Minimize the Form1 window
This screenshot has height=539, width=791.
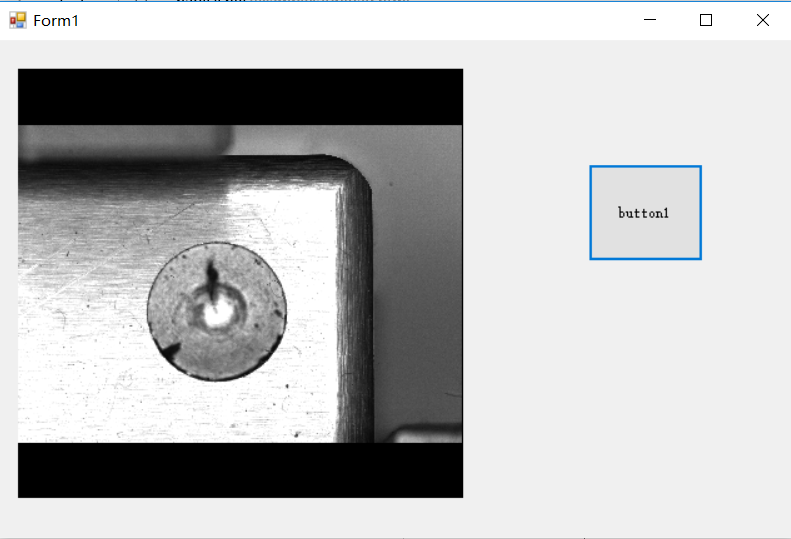click(650, 20)
